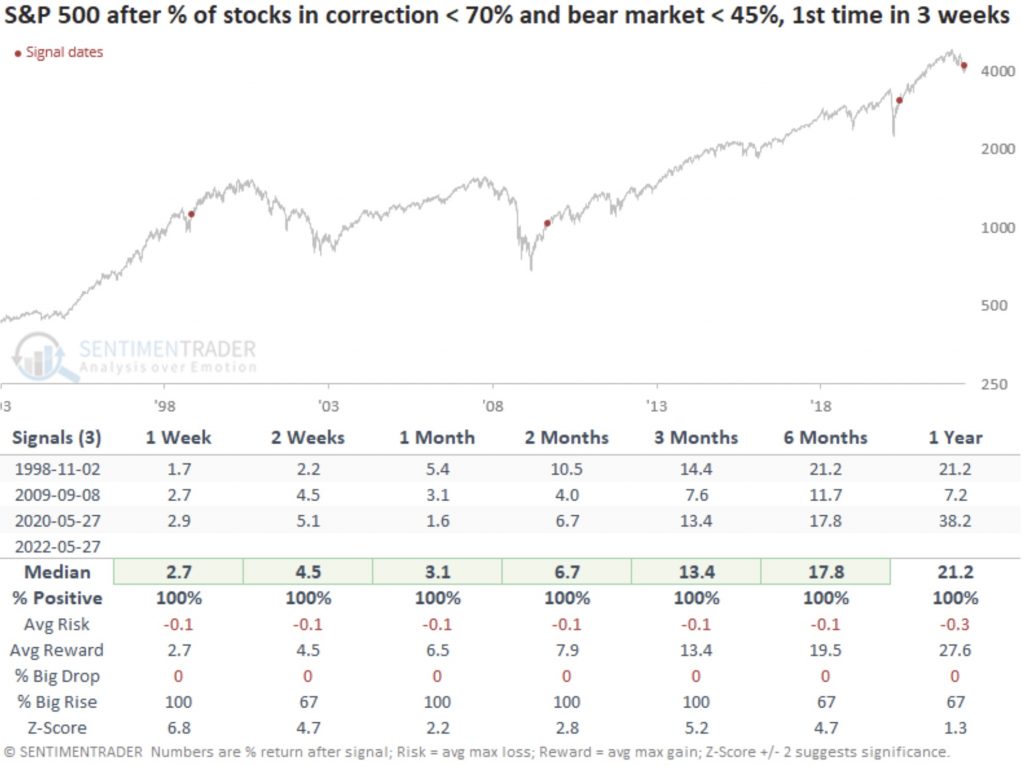Screen dimensions: 1024x766
Task: Select the 1998-11-02 signal row date
Action: 57,468
